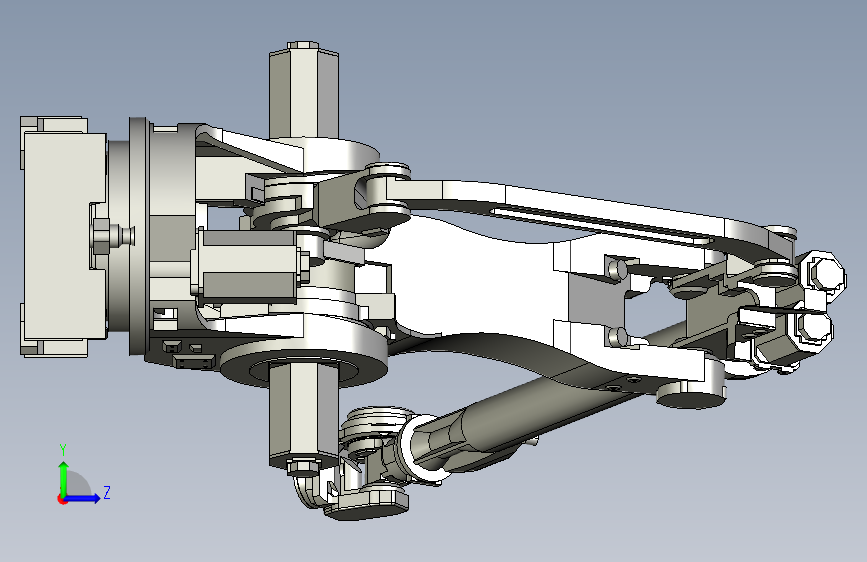867x562 pixels.
Task: Click the red X axis origin of triad
Action: [x=61, y=499]
